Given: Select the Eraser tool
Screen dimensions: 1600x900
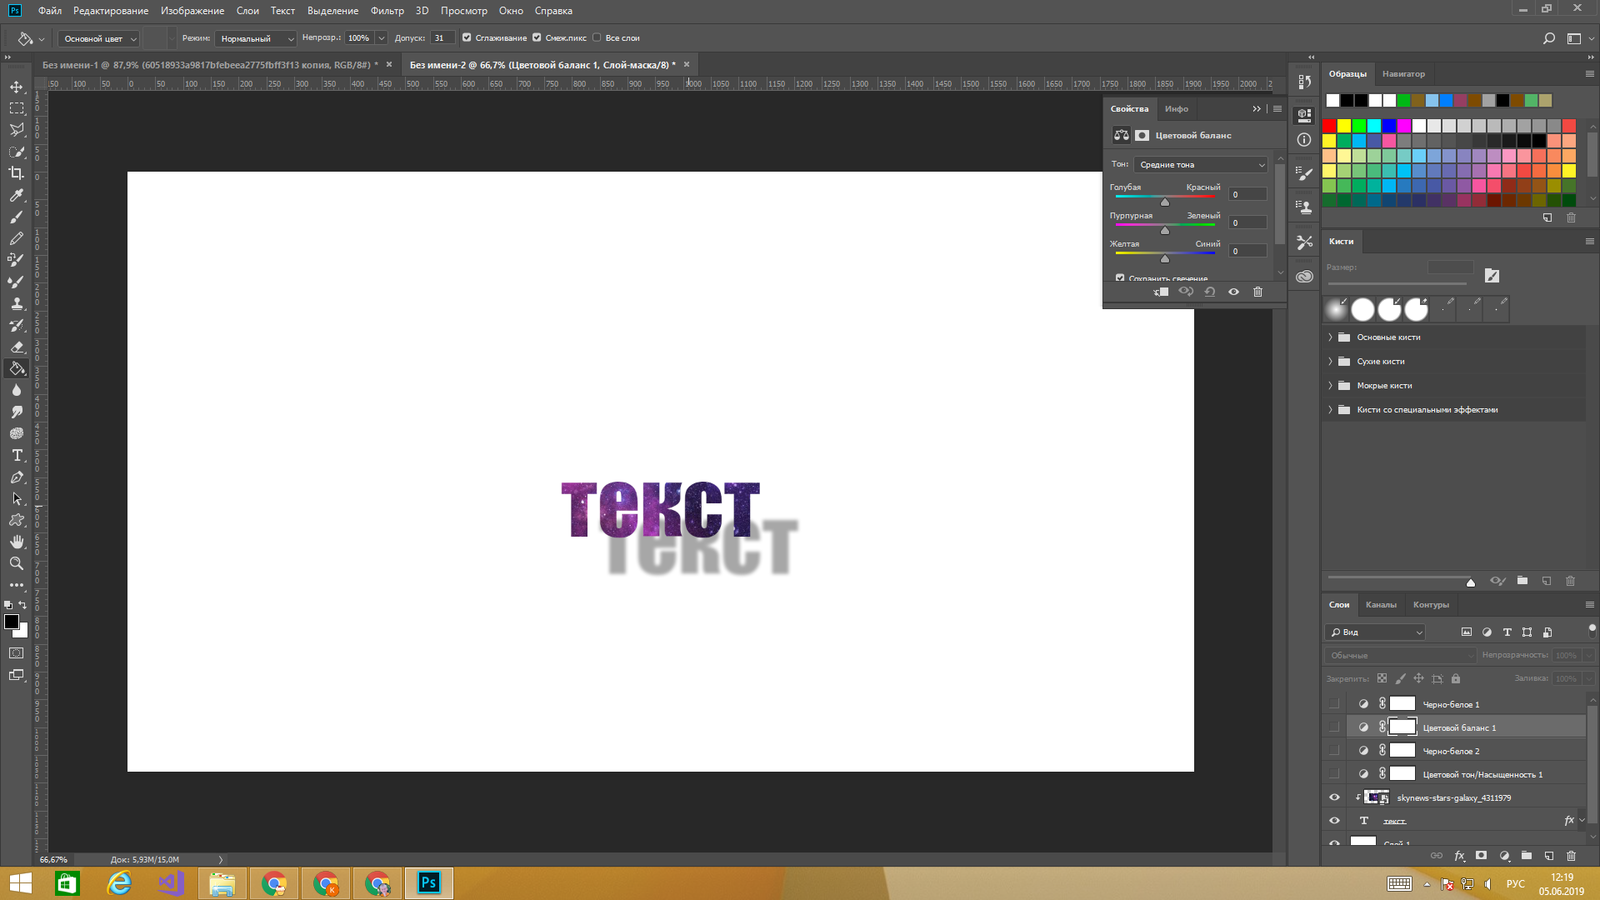Looking at the screenshot, I should click(16, 347).
